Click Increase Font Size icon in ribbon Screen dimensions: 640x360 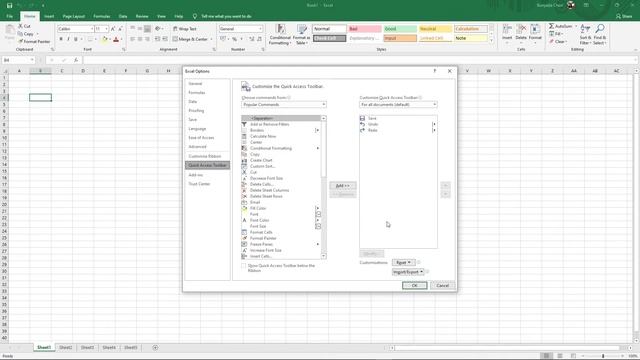pos(113,29)
